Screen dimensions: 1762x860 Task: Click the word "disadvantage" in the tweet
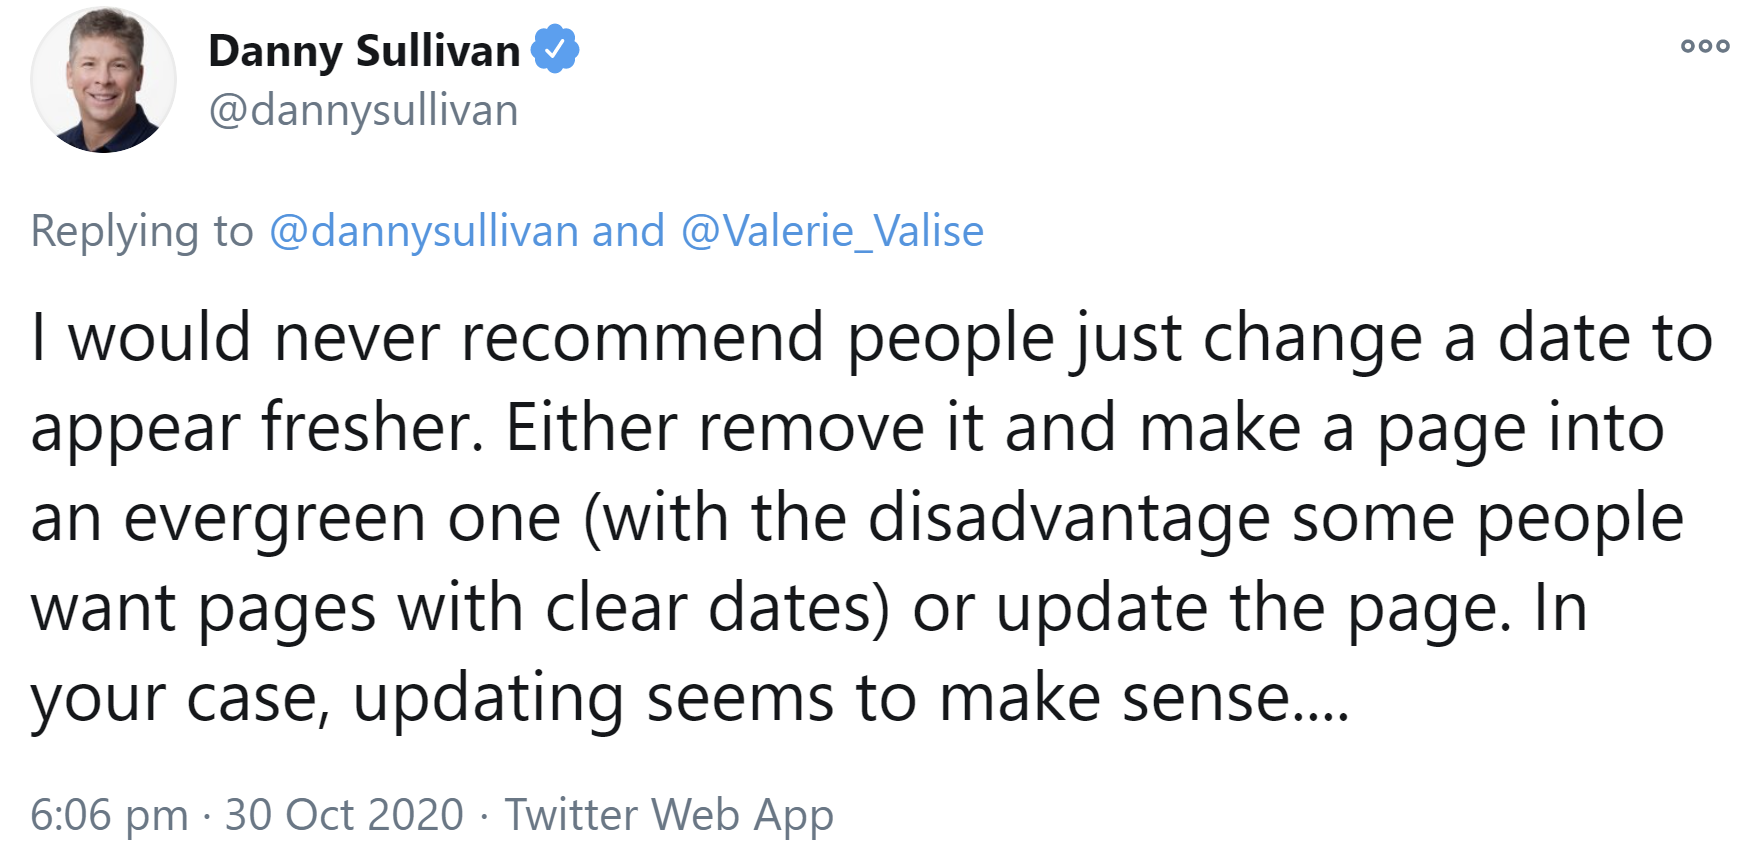[1068, 519]
